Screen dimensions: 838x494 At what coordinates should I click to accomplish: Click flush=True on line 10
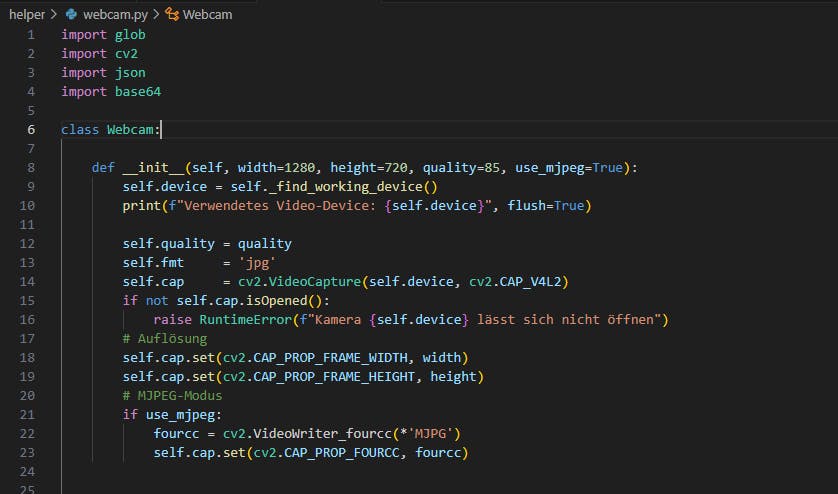(546, 206)
